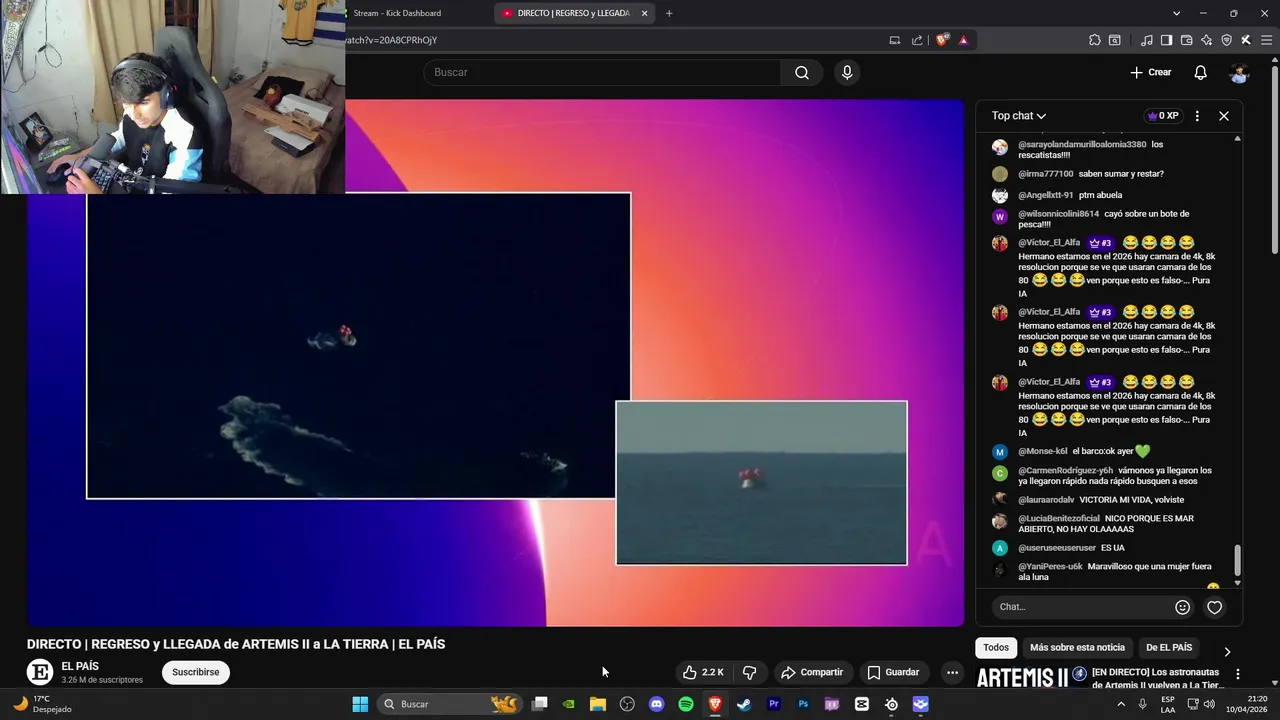This screenshot has width=1280, height=720.
Task: Open EL PAÍS channel avatar
Action: (40, 672)
